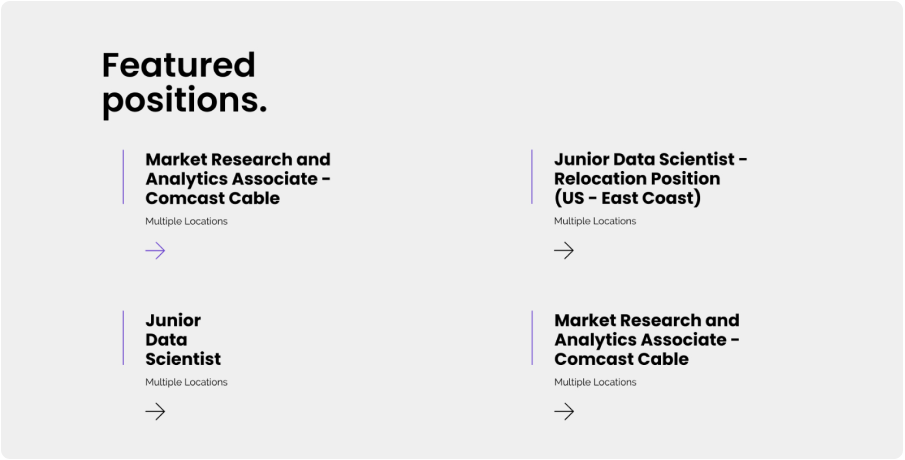Click accent line beside purple-arrow Market Research listing
Image resolution: width=905 pixels, height=460 pixels.
click(123, 177)
